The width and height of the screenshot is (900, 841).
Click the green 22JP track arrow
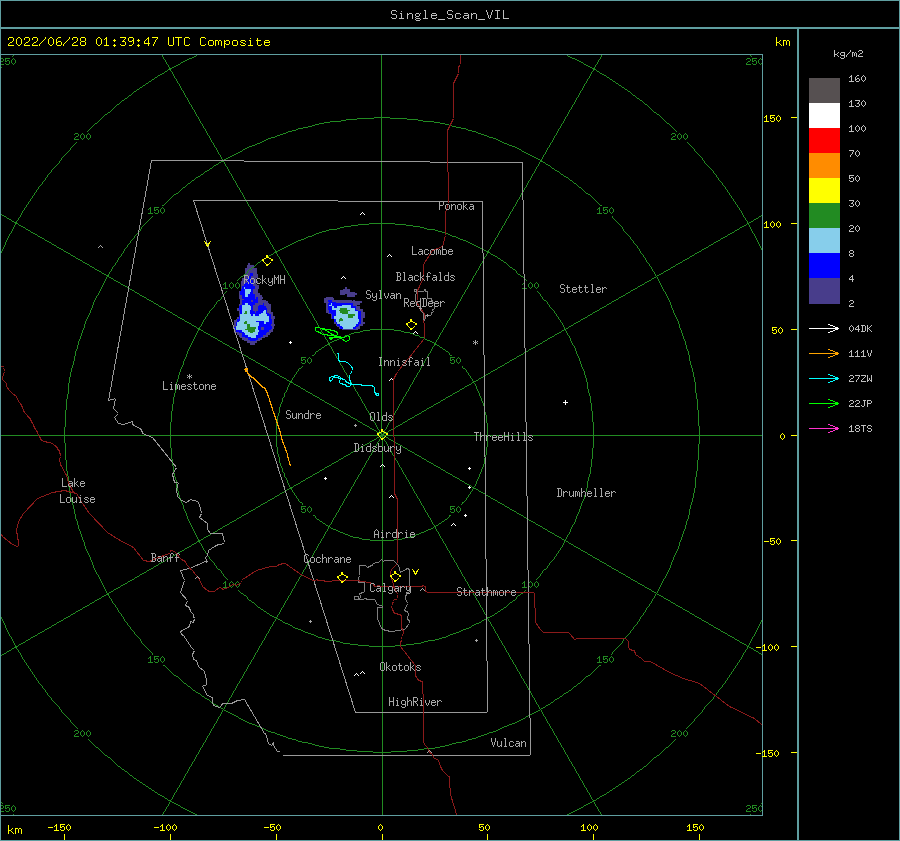(824, 404)
